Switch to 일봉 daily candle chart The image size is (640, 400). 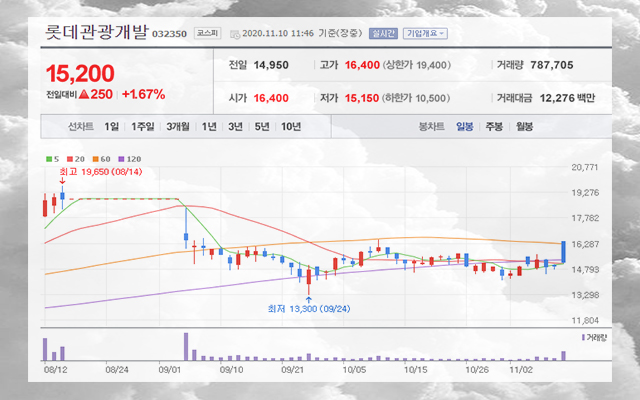[x=464, y=127]
